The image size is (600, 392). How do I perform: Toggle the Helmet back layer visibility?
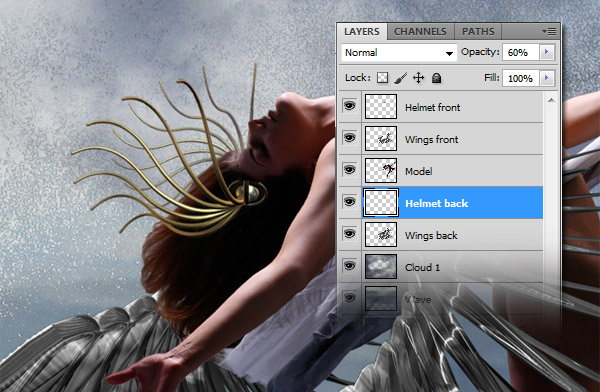tap(349, 202)
